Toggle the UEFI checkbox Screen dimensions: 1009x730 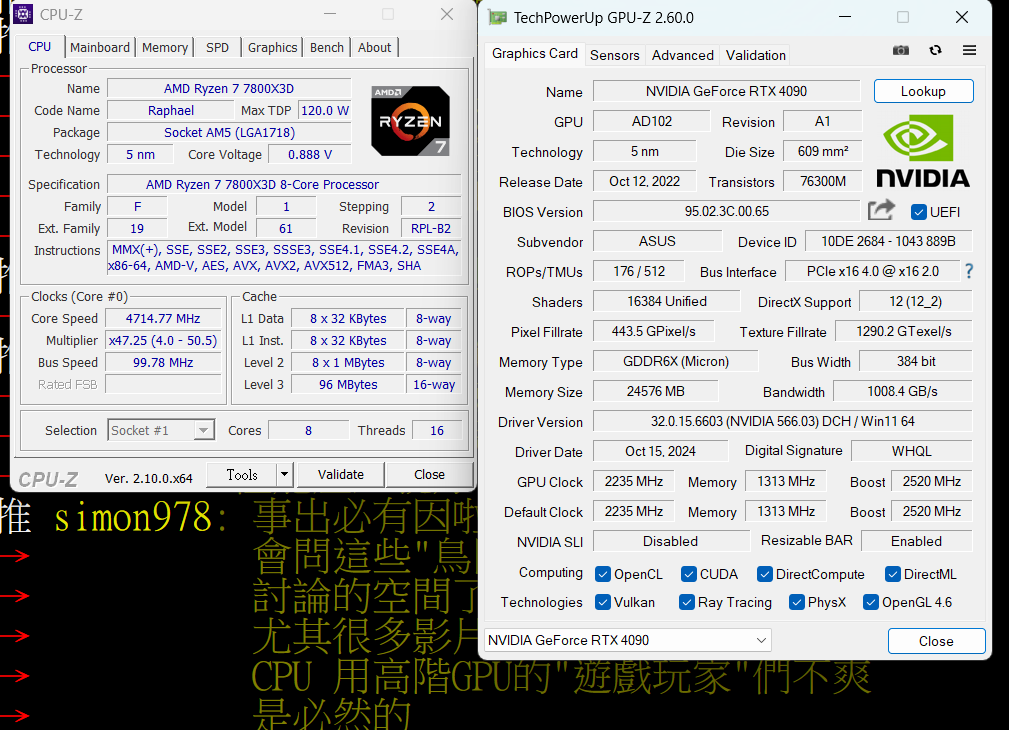point(919,212)
